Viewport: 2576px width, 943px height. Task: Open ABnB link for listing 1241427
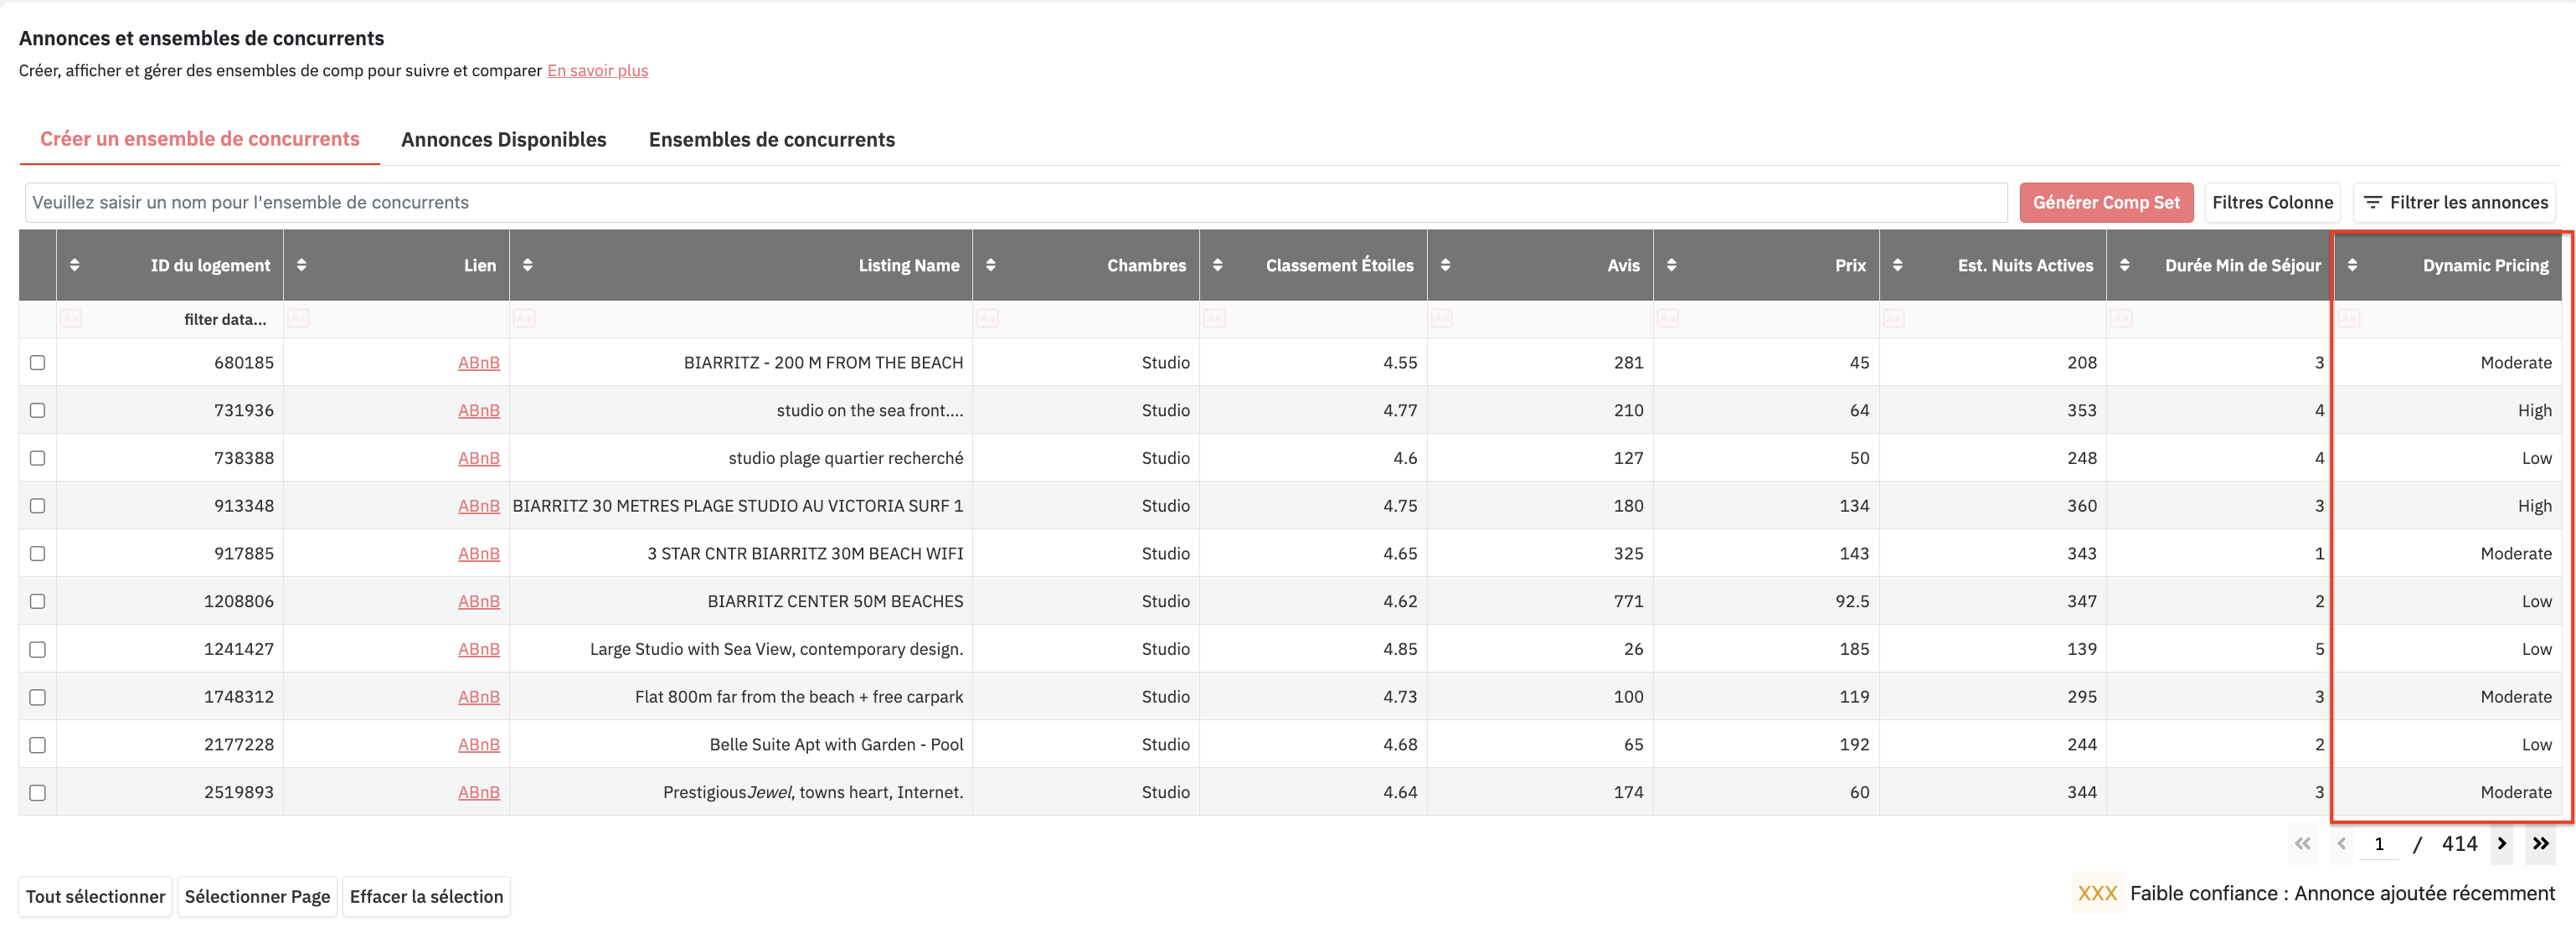point(479,649)
